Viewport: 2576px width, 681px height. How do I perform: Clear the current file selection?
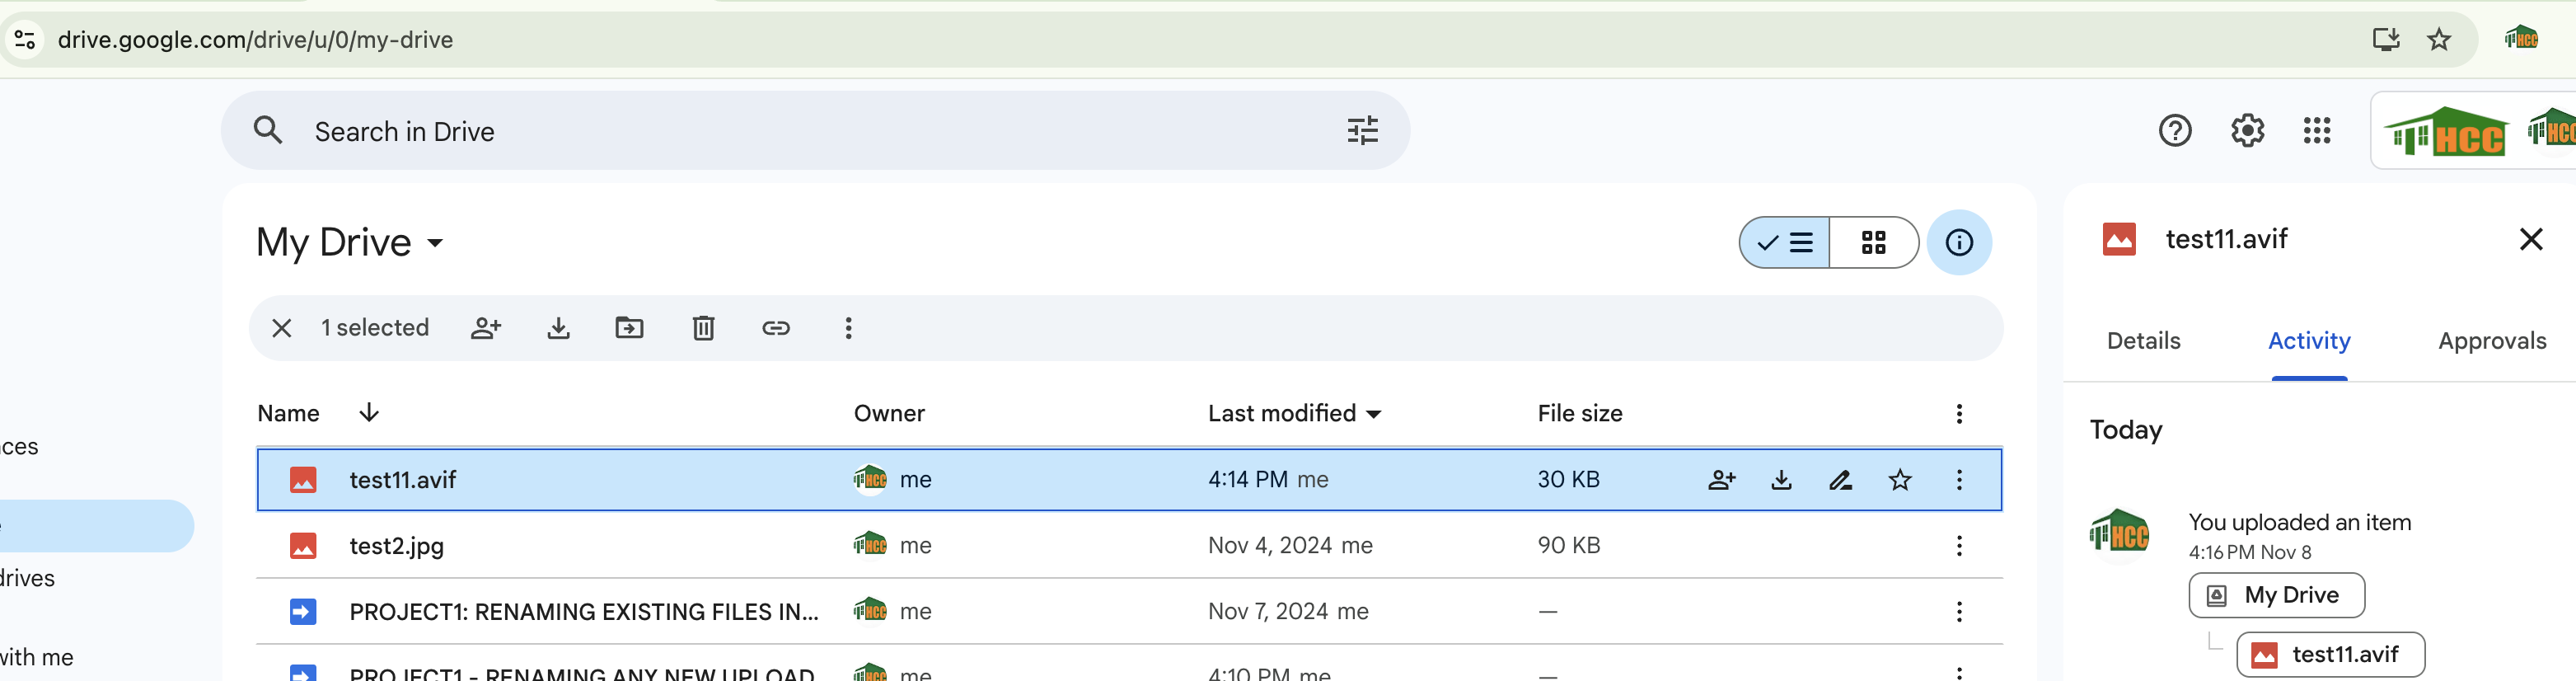coord(282,328)
